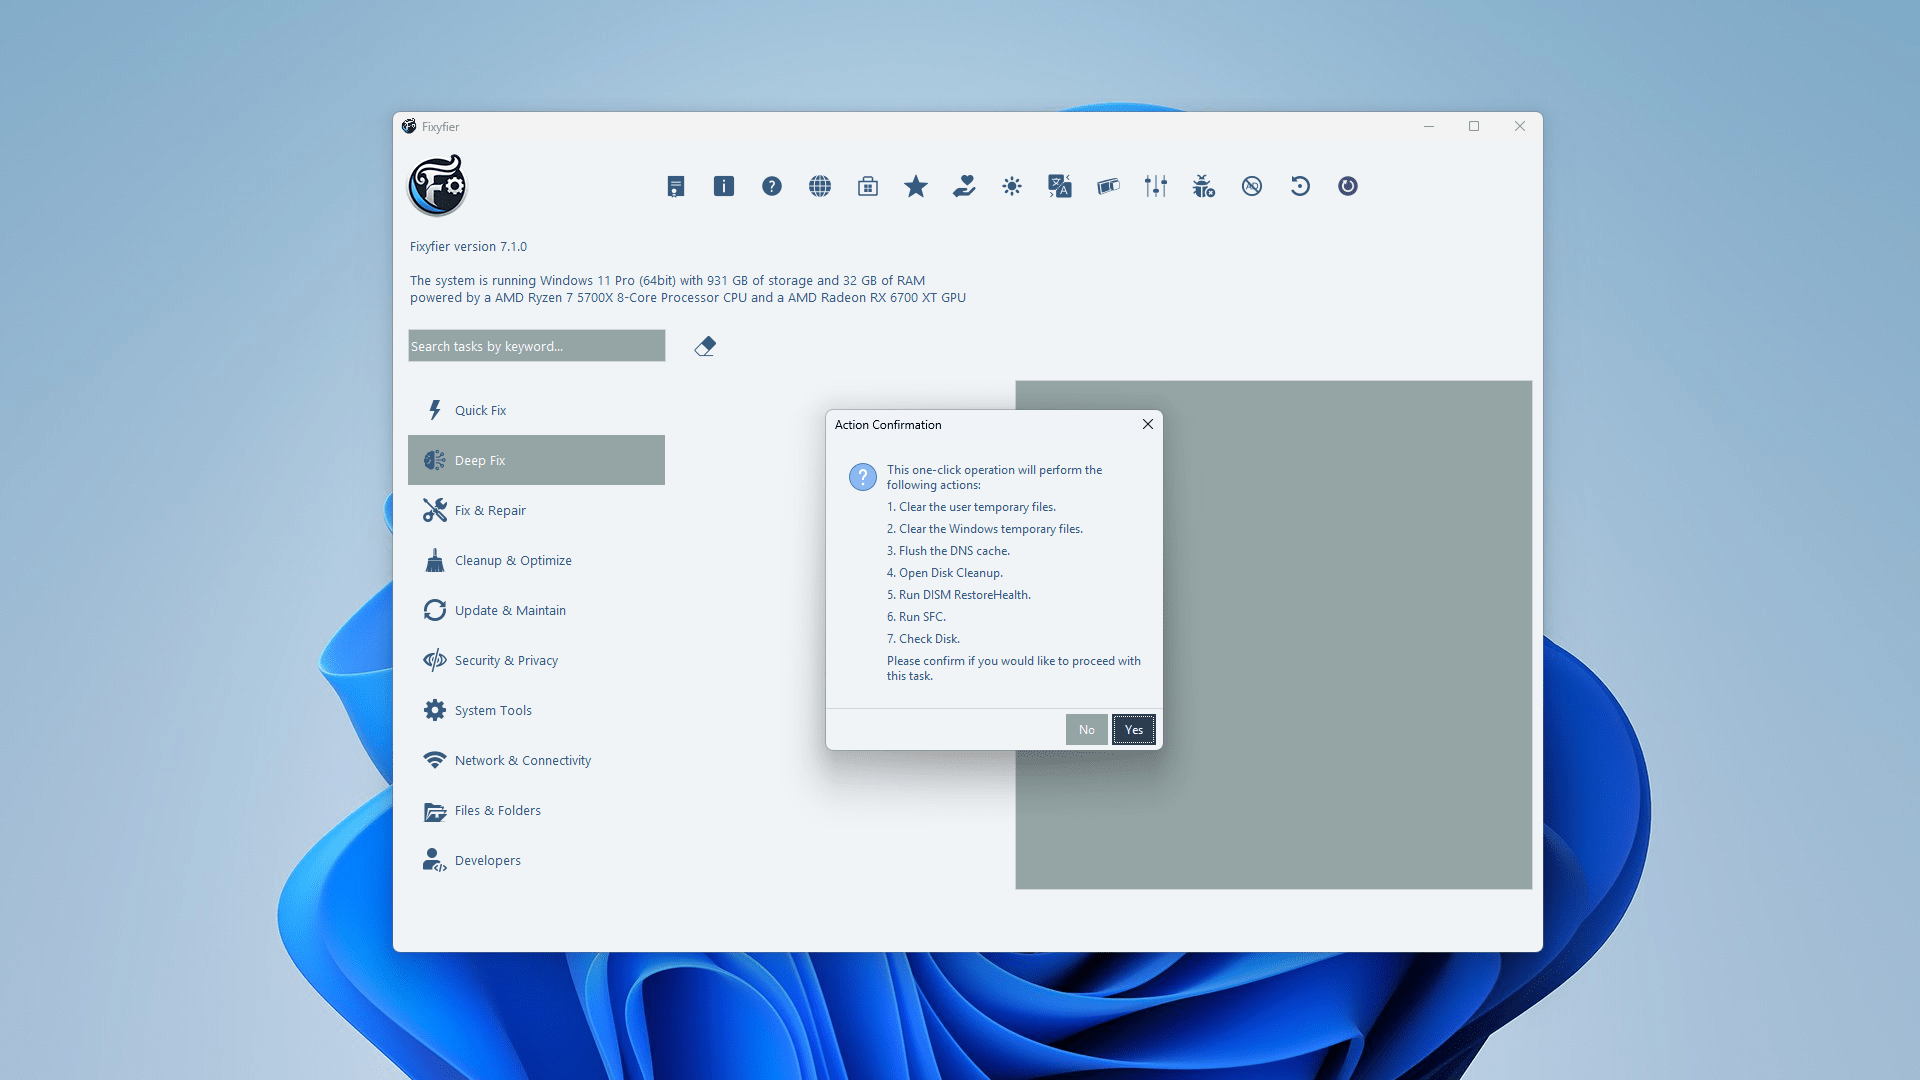View application info via info icon

(x=724, y=186)
